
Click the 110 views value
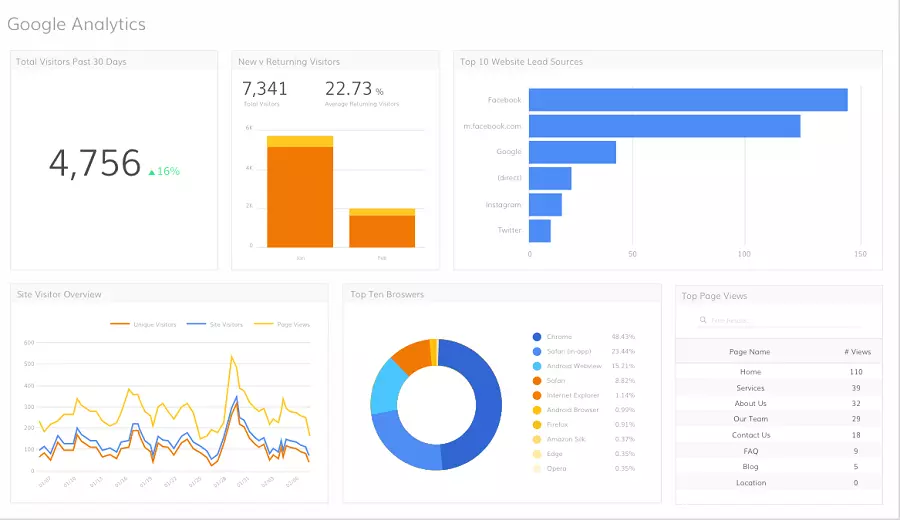click(x=856, y=372)
